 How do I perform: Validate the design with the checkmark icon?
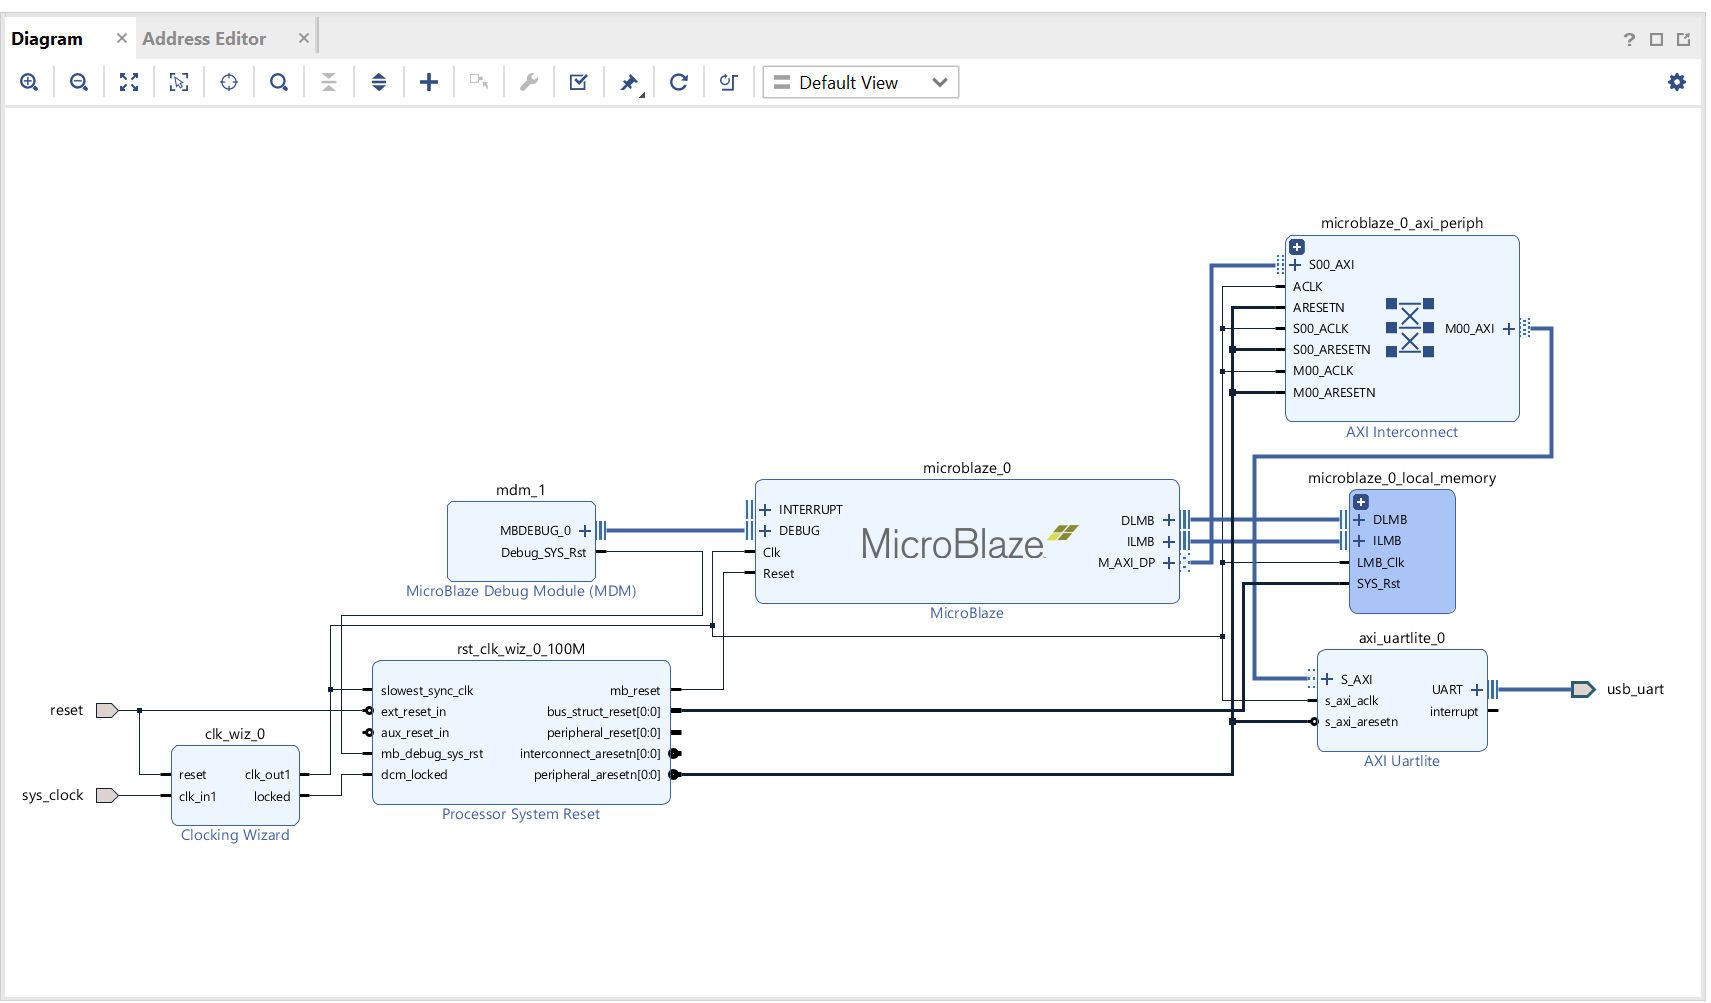click(579, 82)
